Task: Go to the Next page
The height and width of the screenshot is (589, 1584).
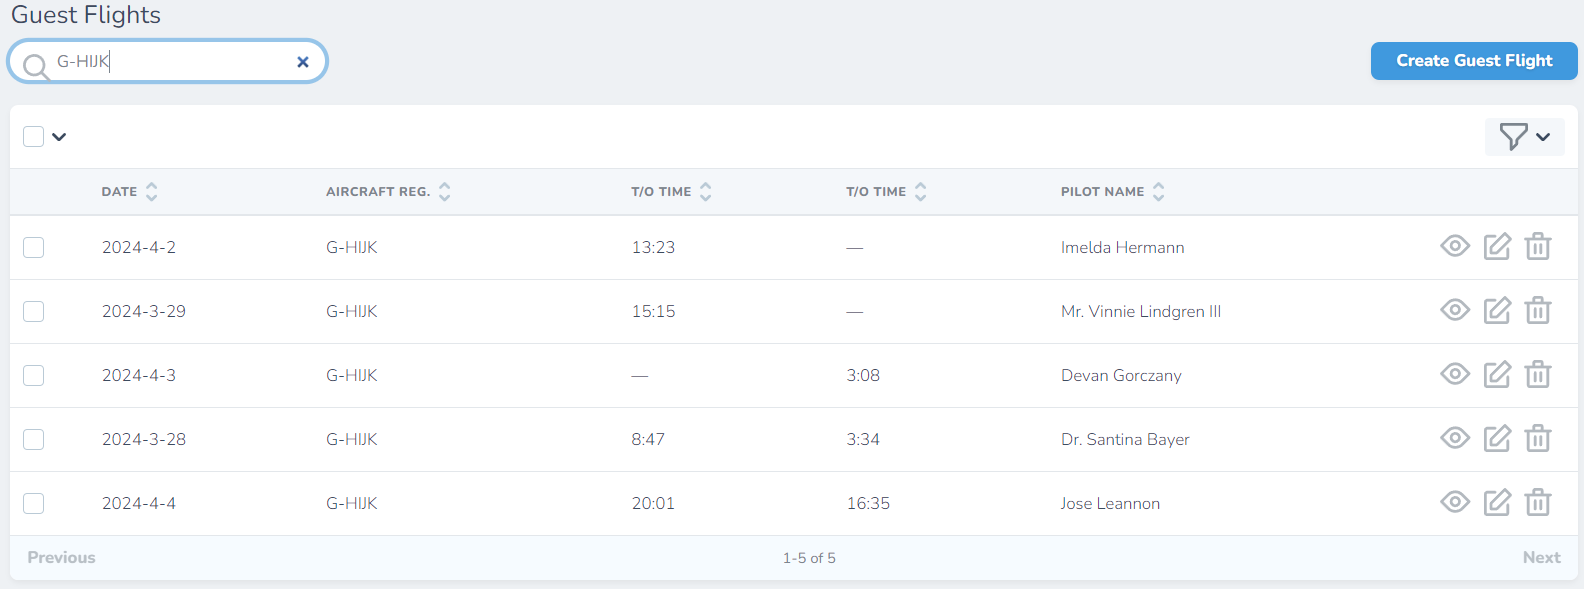Action: click(x=1540, y=558)
